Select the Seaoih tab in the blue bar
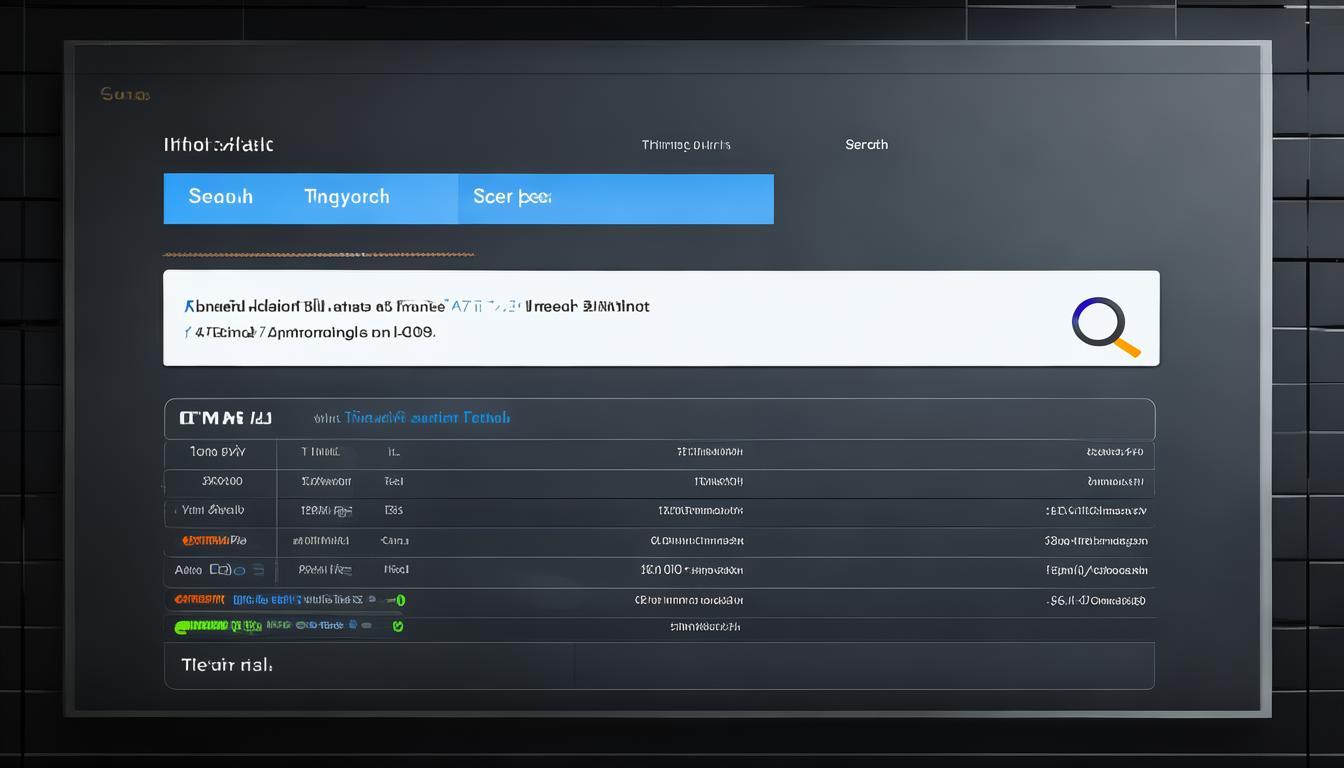 point(220,198)
